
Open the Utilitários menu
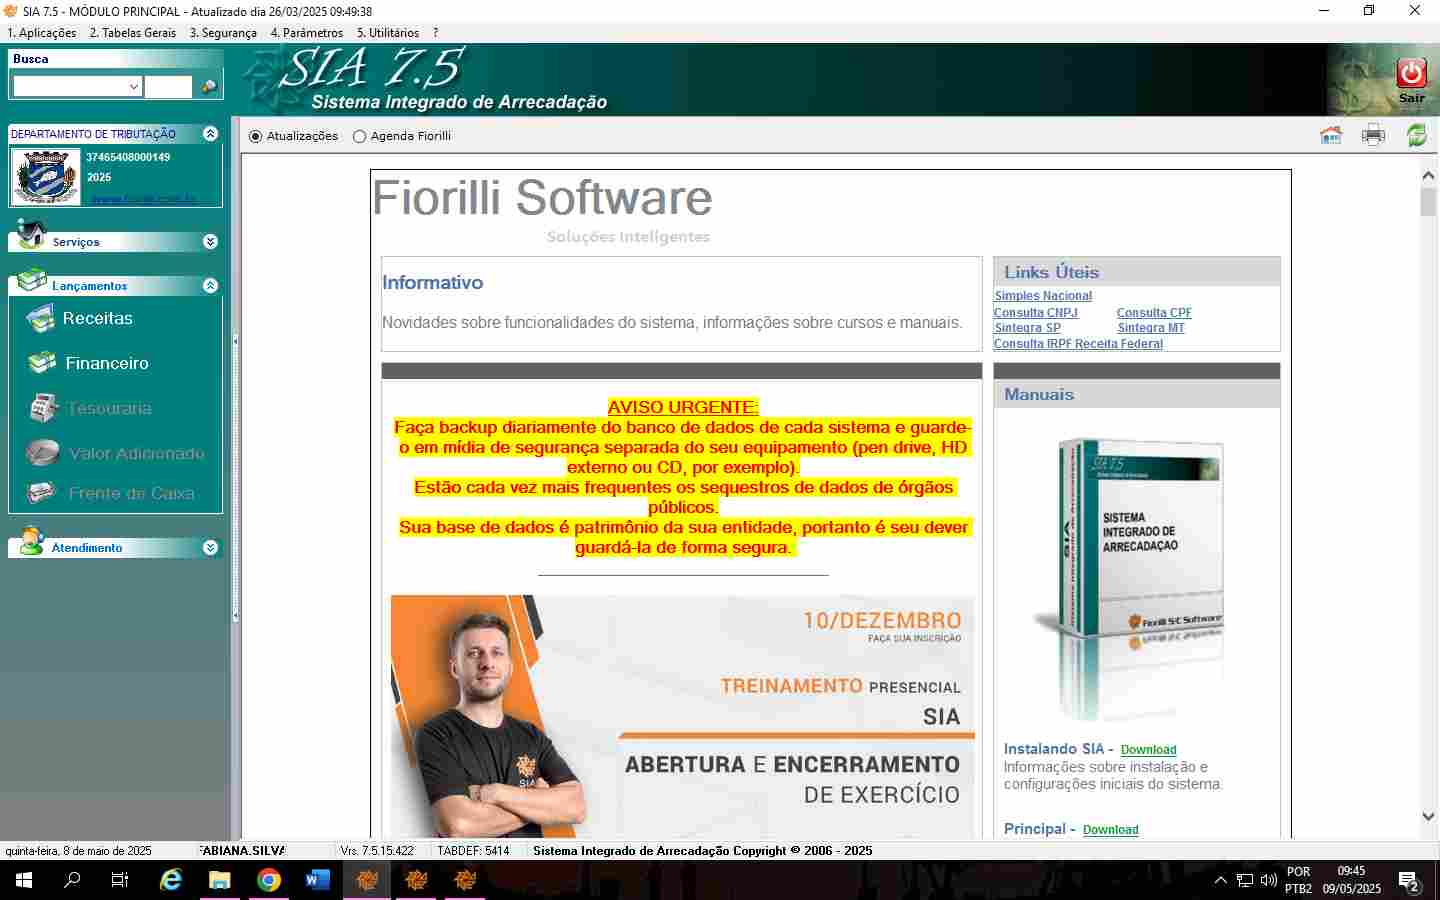pos(387,33)
